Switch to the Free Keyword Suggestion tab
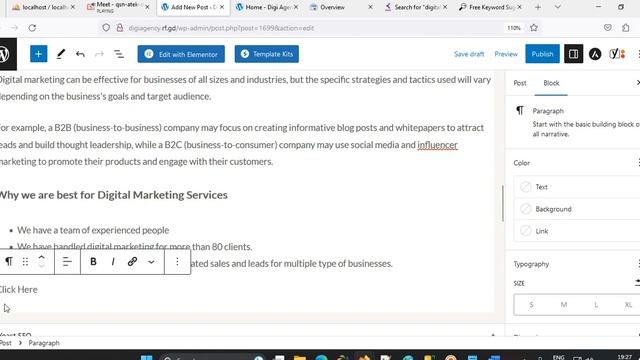The width and height of the screenshot is (640, 360). (x=490, y=7)
